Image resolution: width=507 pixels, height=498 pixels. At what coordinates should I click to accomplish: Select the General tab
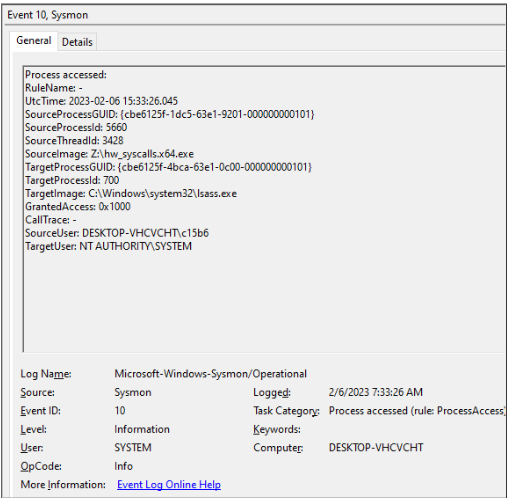pos(34,41)
